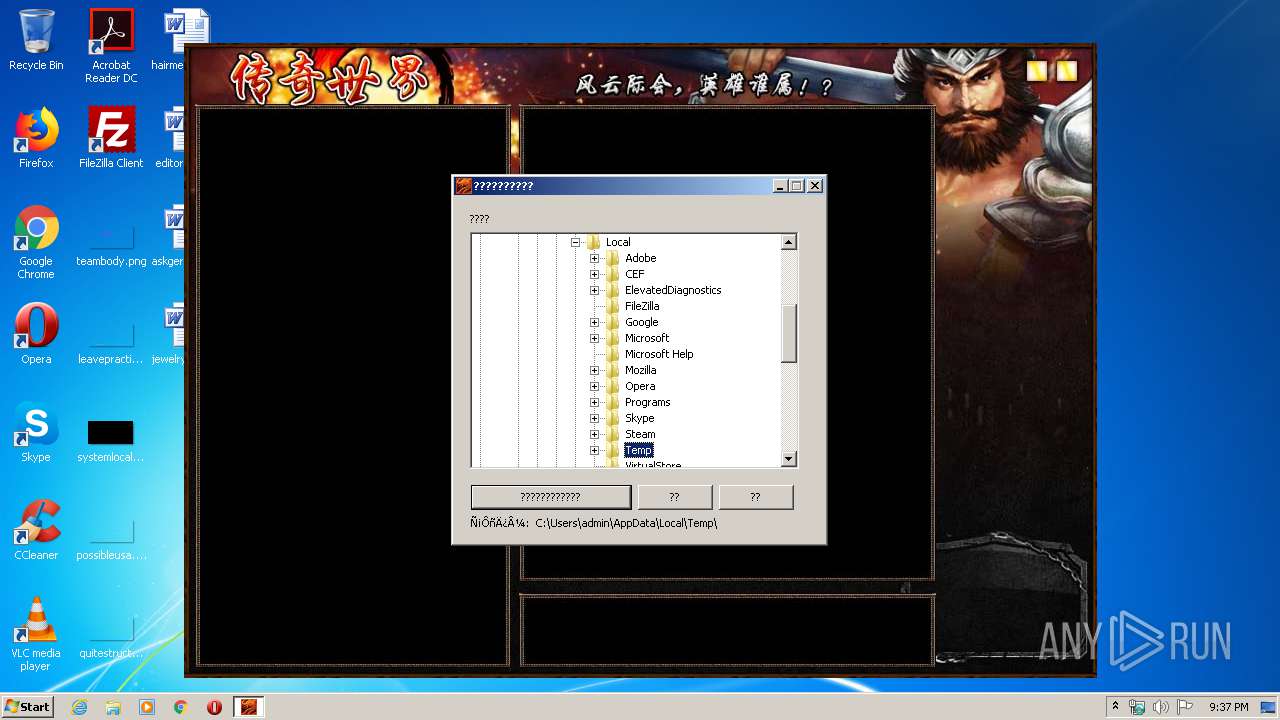
Task: Click the Start button
Action: pyautogui.click(x=27, y=707)
